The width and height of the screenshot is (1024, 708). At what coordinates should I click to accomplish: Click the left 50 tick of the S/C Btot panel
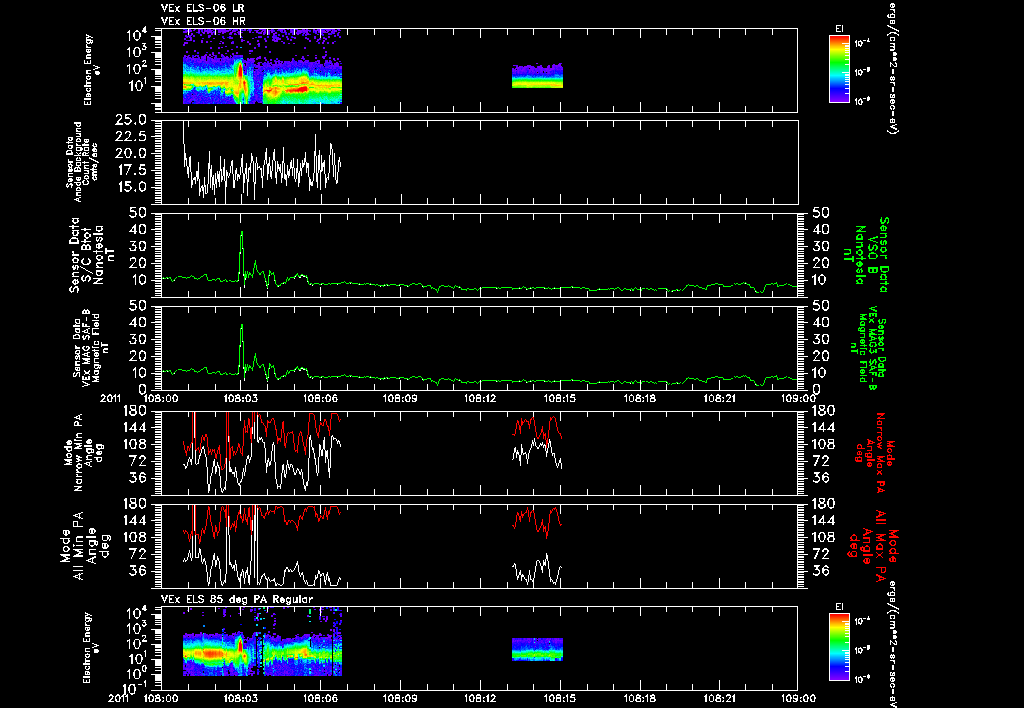click(x=138, y=213)
